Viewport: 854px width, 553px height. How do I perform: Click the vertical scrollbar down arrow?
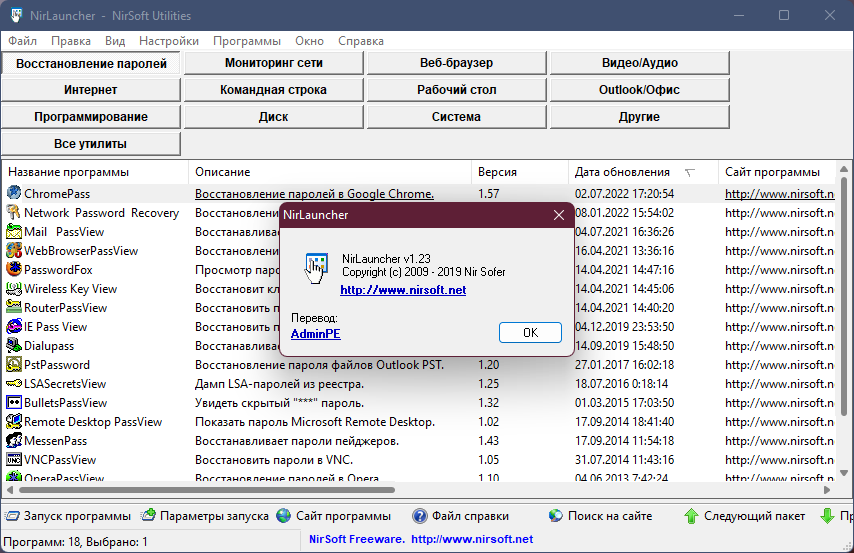[x=844, y=473]
